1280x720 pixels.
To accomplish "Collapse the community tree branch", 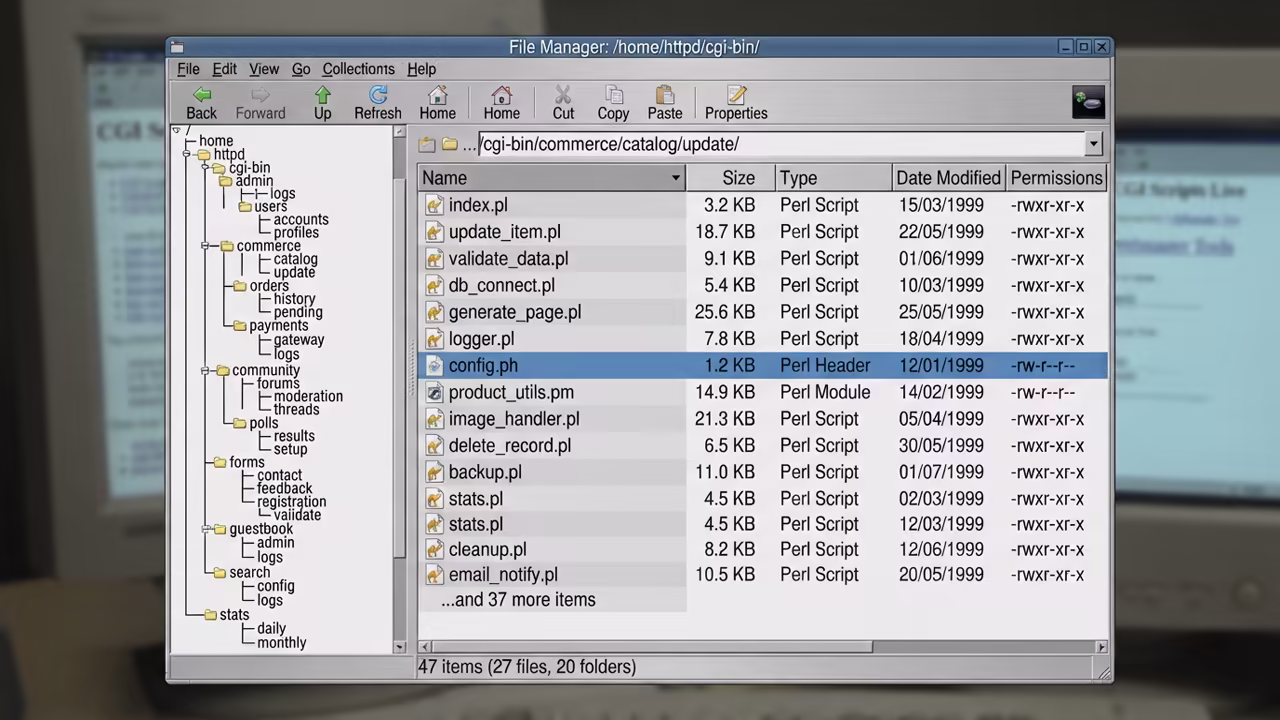I will 206,371.
